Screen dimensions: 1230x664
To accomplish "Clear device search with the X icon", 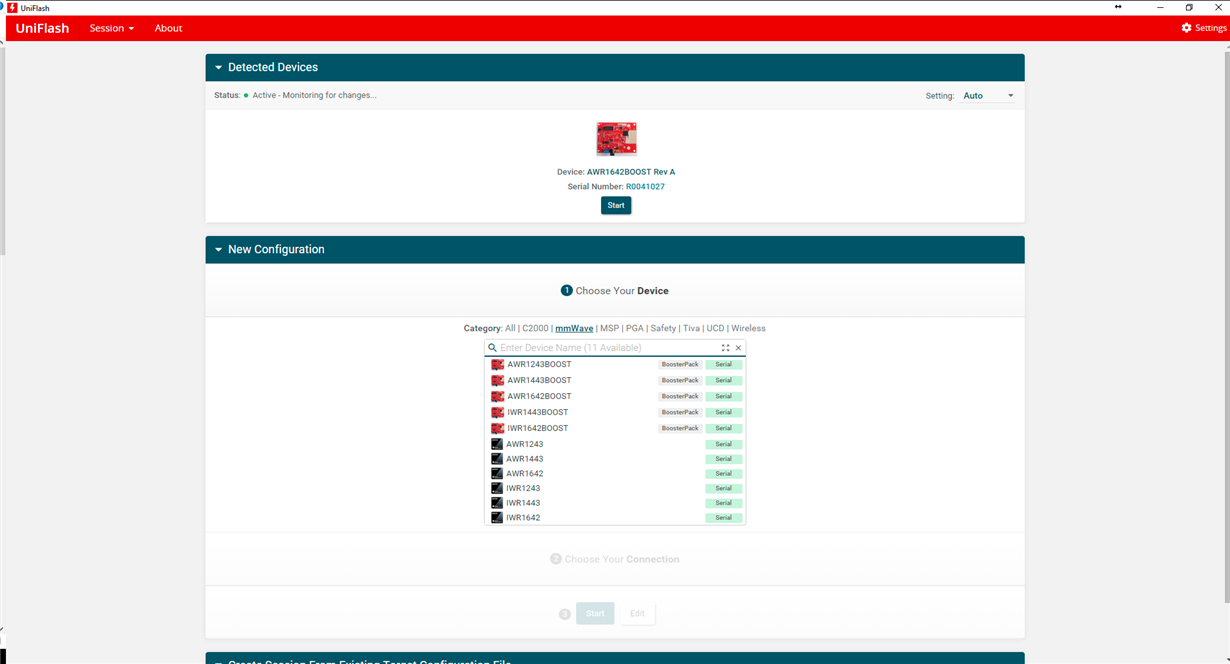I will click(x=739, y=348).
